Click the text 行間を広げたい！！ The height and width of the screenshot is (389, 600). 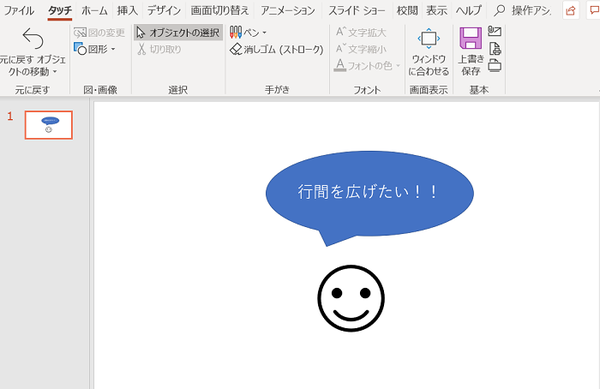tap(368, 192)
